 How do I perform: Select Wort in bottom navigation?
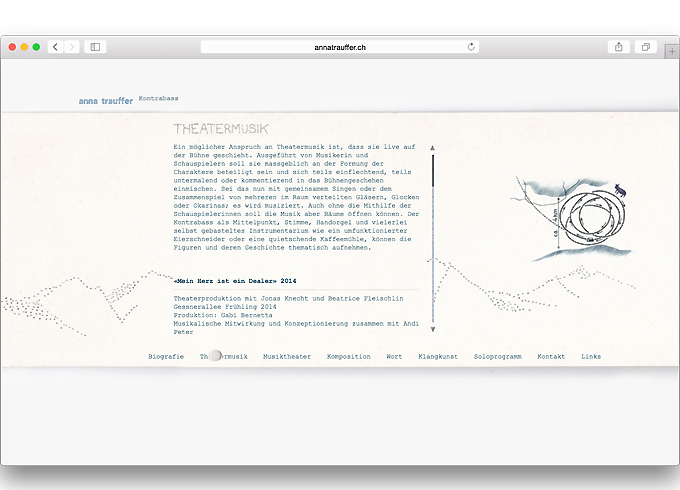394,356
